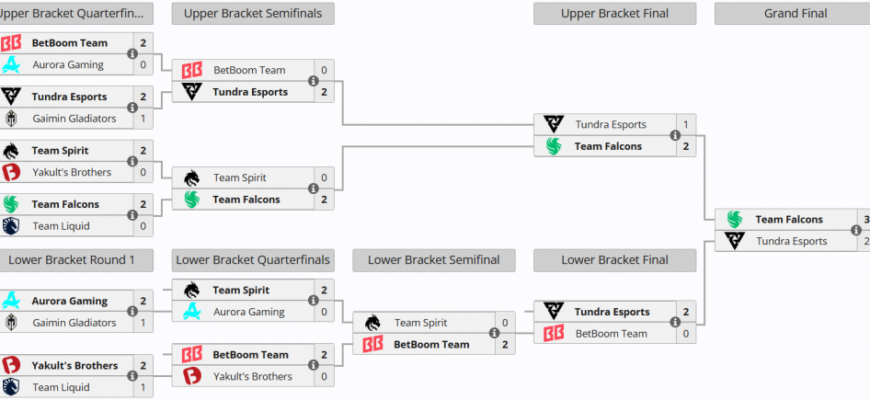Select the Upper Bracket Semifinals header

(x=253, y=13)
